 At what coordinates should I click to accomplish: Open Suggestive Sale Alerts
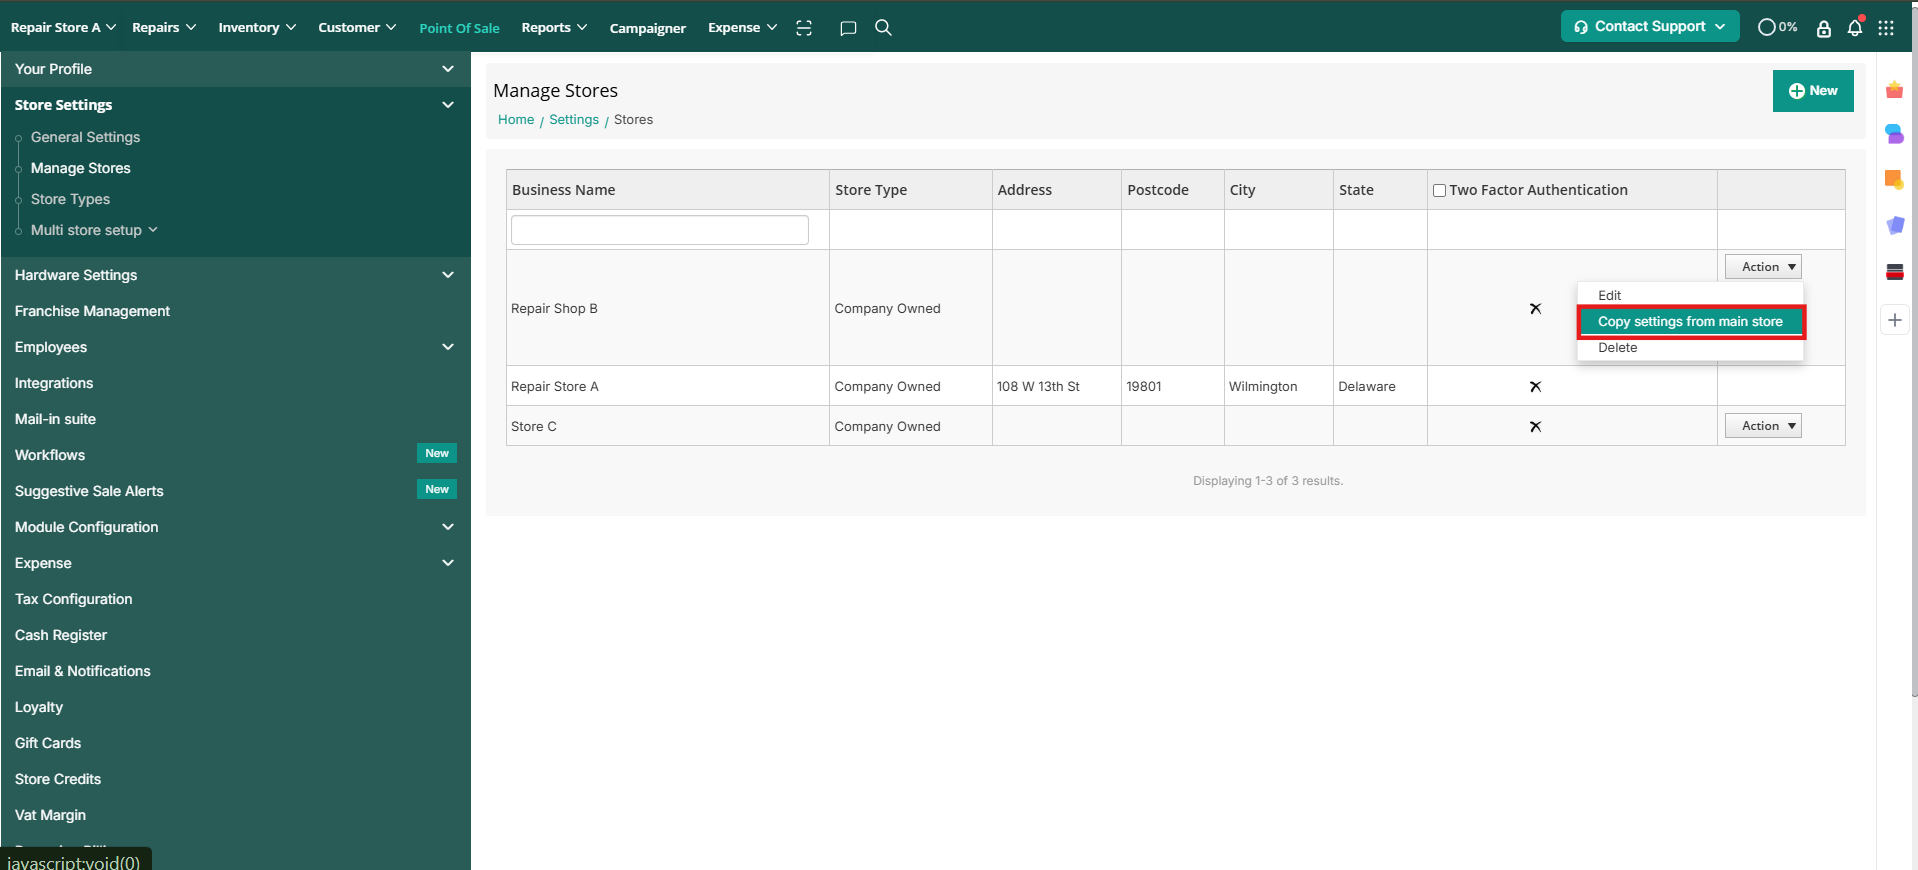click(89, 491)
